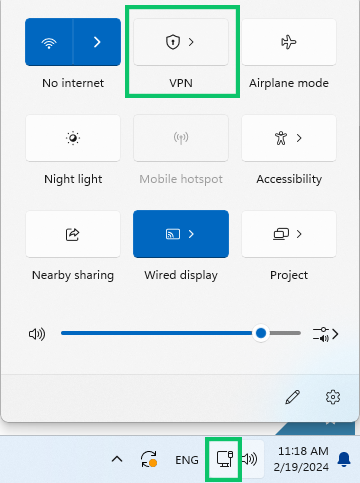Open the Wired display cast tile
This screenshot has width=360, height=483.
coord(181,234)
